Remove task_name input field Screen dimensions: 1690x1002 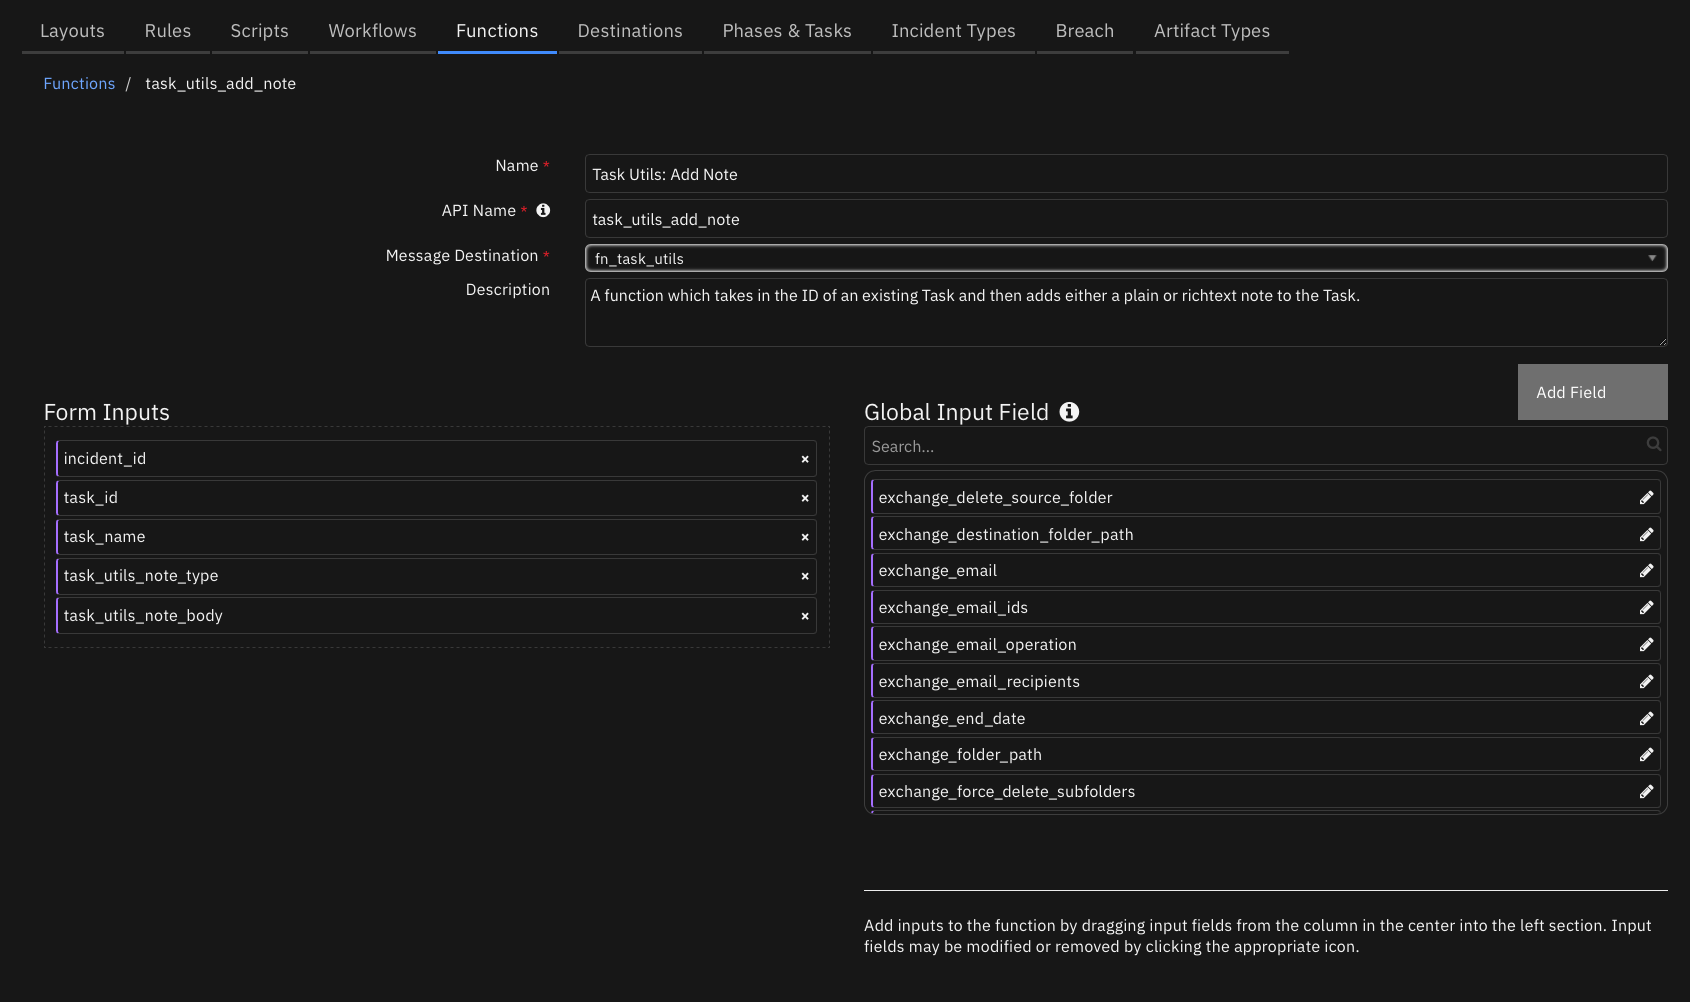pos(805,537)
